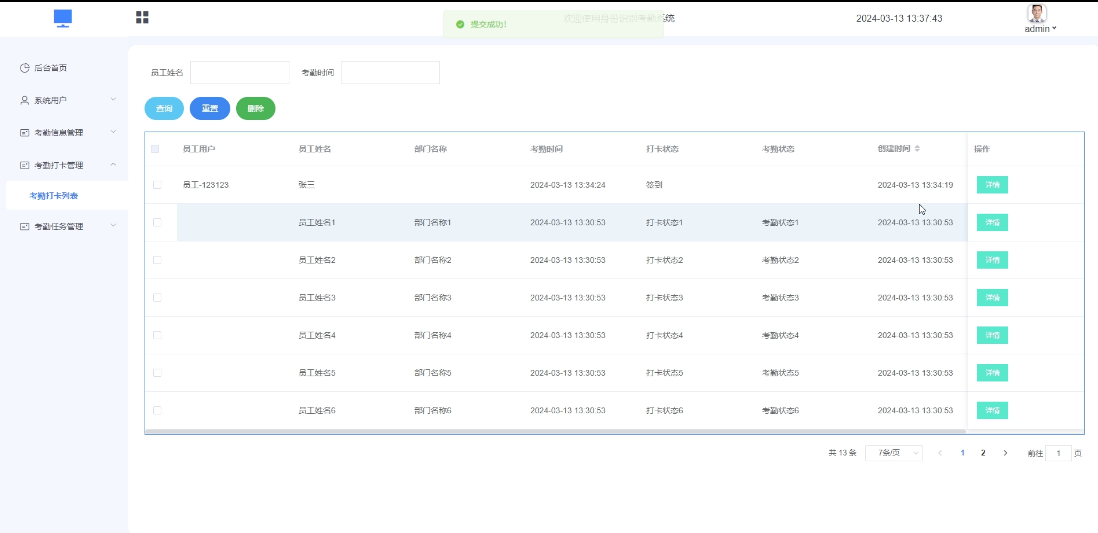
Task: Click the 员工-123123 cell
Action: coord(205,185)
